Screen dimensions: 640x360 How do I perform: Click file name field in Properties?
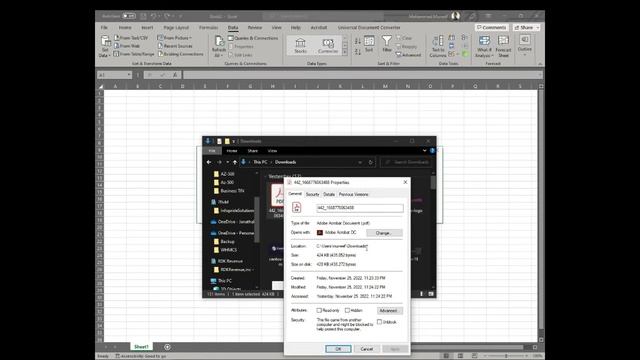point(360,208)
